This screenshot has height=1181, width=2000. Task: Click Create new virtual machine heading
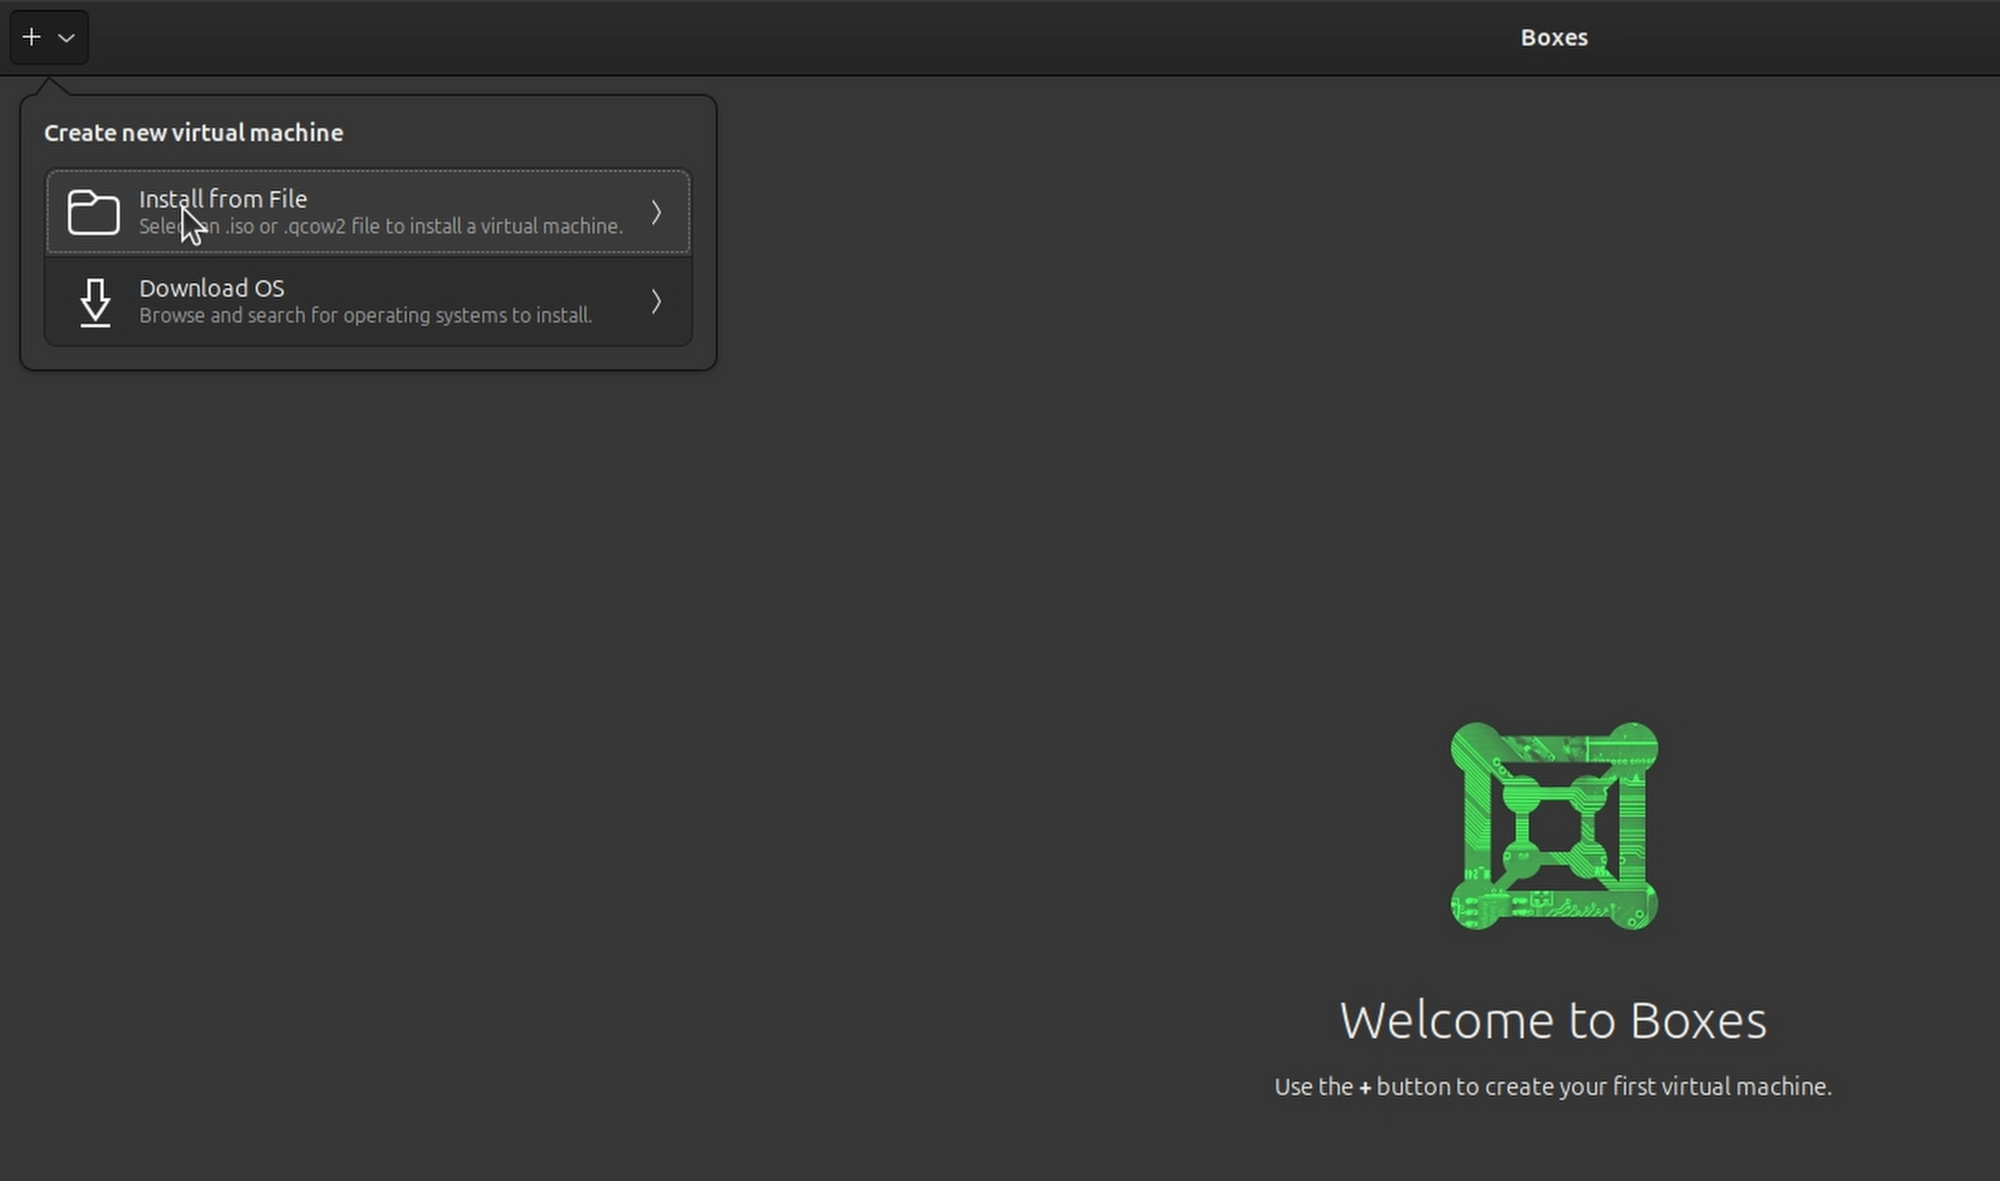tap(194, 133)
